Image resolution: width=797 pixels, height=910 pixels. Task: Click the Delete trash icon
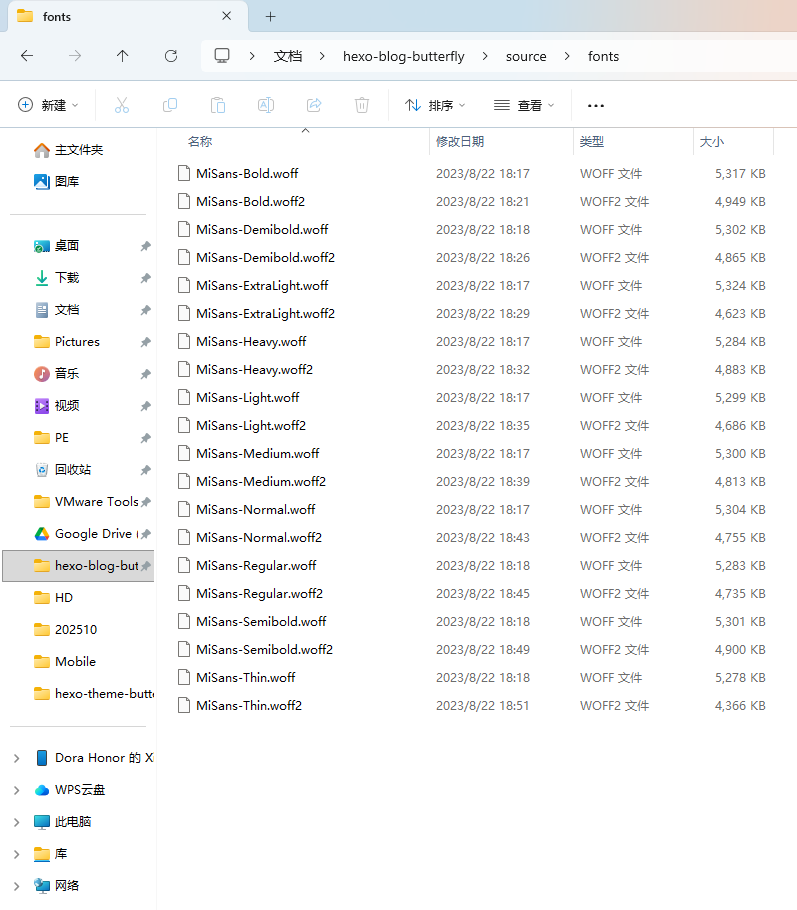pyautogui.click(x=362, y=105)
